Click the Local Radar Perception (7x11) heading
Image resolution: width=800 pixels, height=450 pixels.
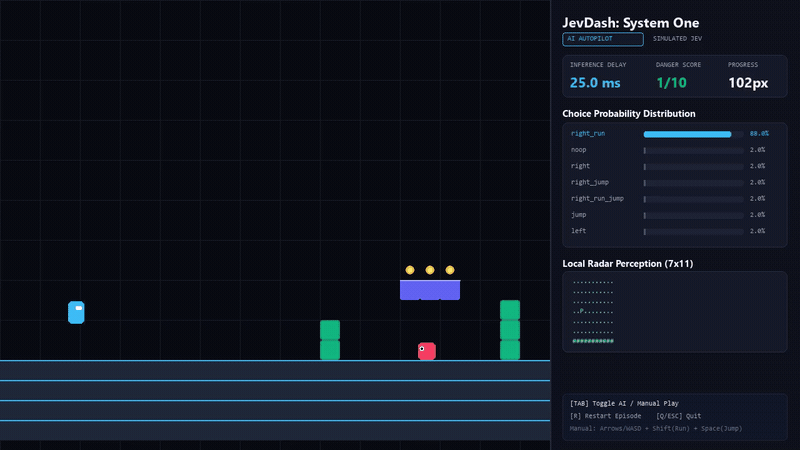[628, 264]
